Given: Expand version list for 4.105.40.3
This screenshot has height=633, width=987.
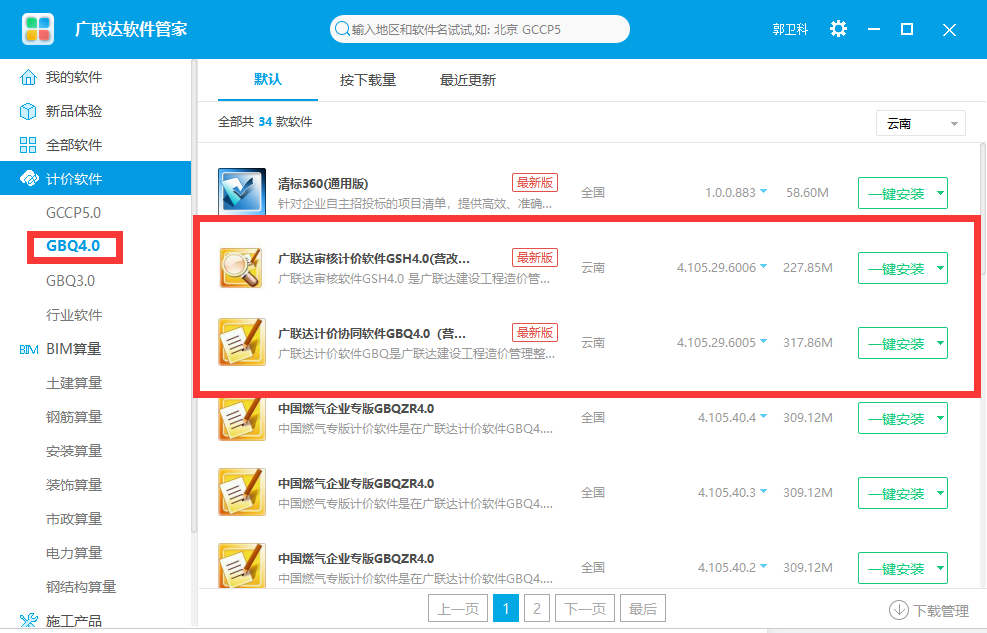Looking at the screenshot, I should coord(763,491).
